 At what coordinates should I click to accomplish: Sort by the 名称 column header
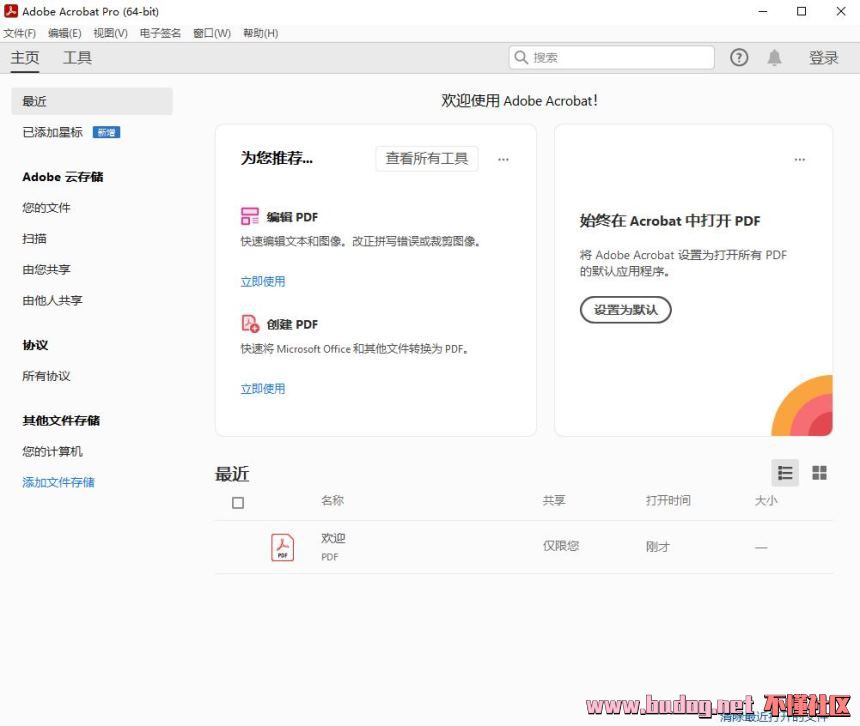pyautogui.click(x=332, y=500)
